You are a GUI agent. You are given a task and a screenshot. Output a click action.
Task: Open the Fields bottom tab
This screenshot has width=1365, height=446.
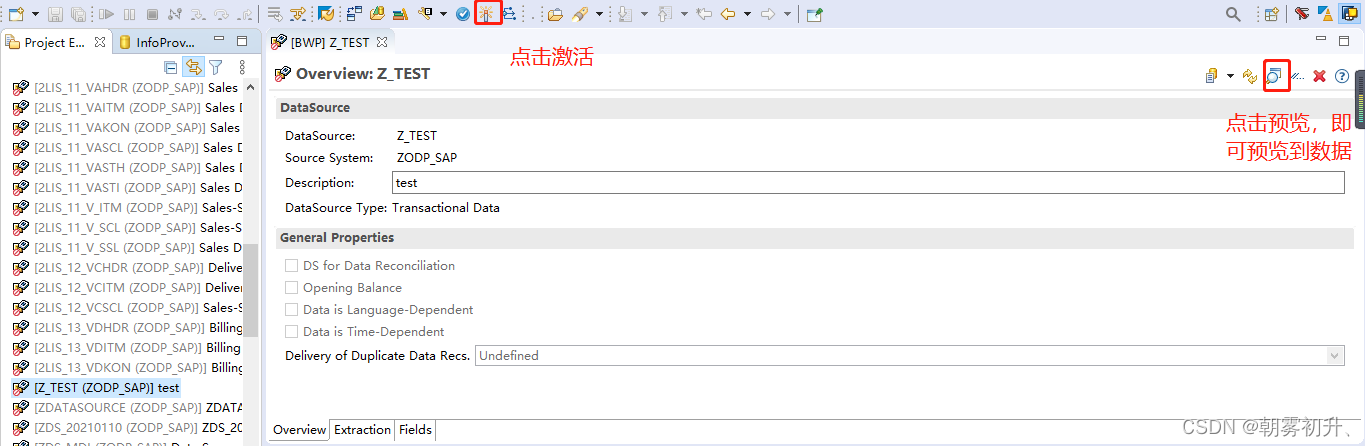click(415, 430)
